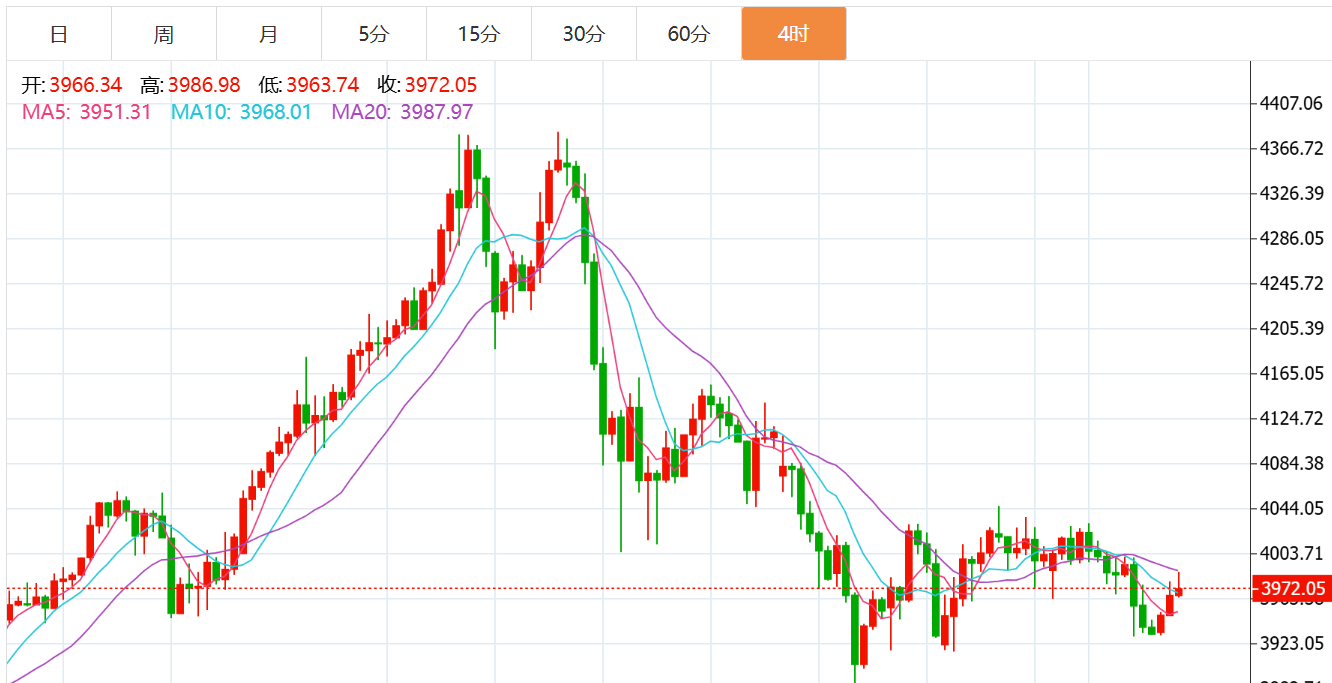The image size is (1332, 683).
Task: Click the purple MA20 indicator label
Action: click(364, 112)
